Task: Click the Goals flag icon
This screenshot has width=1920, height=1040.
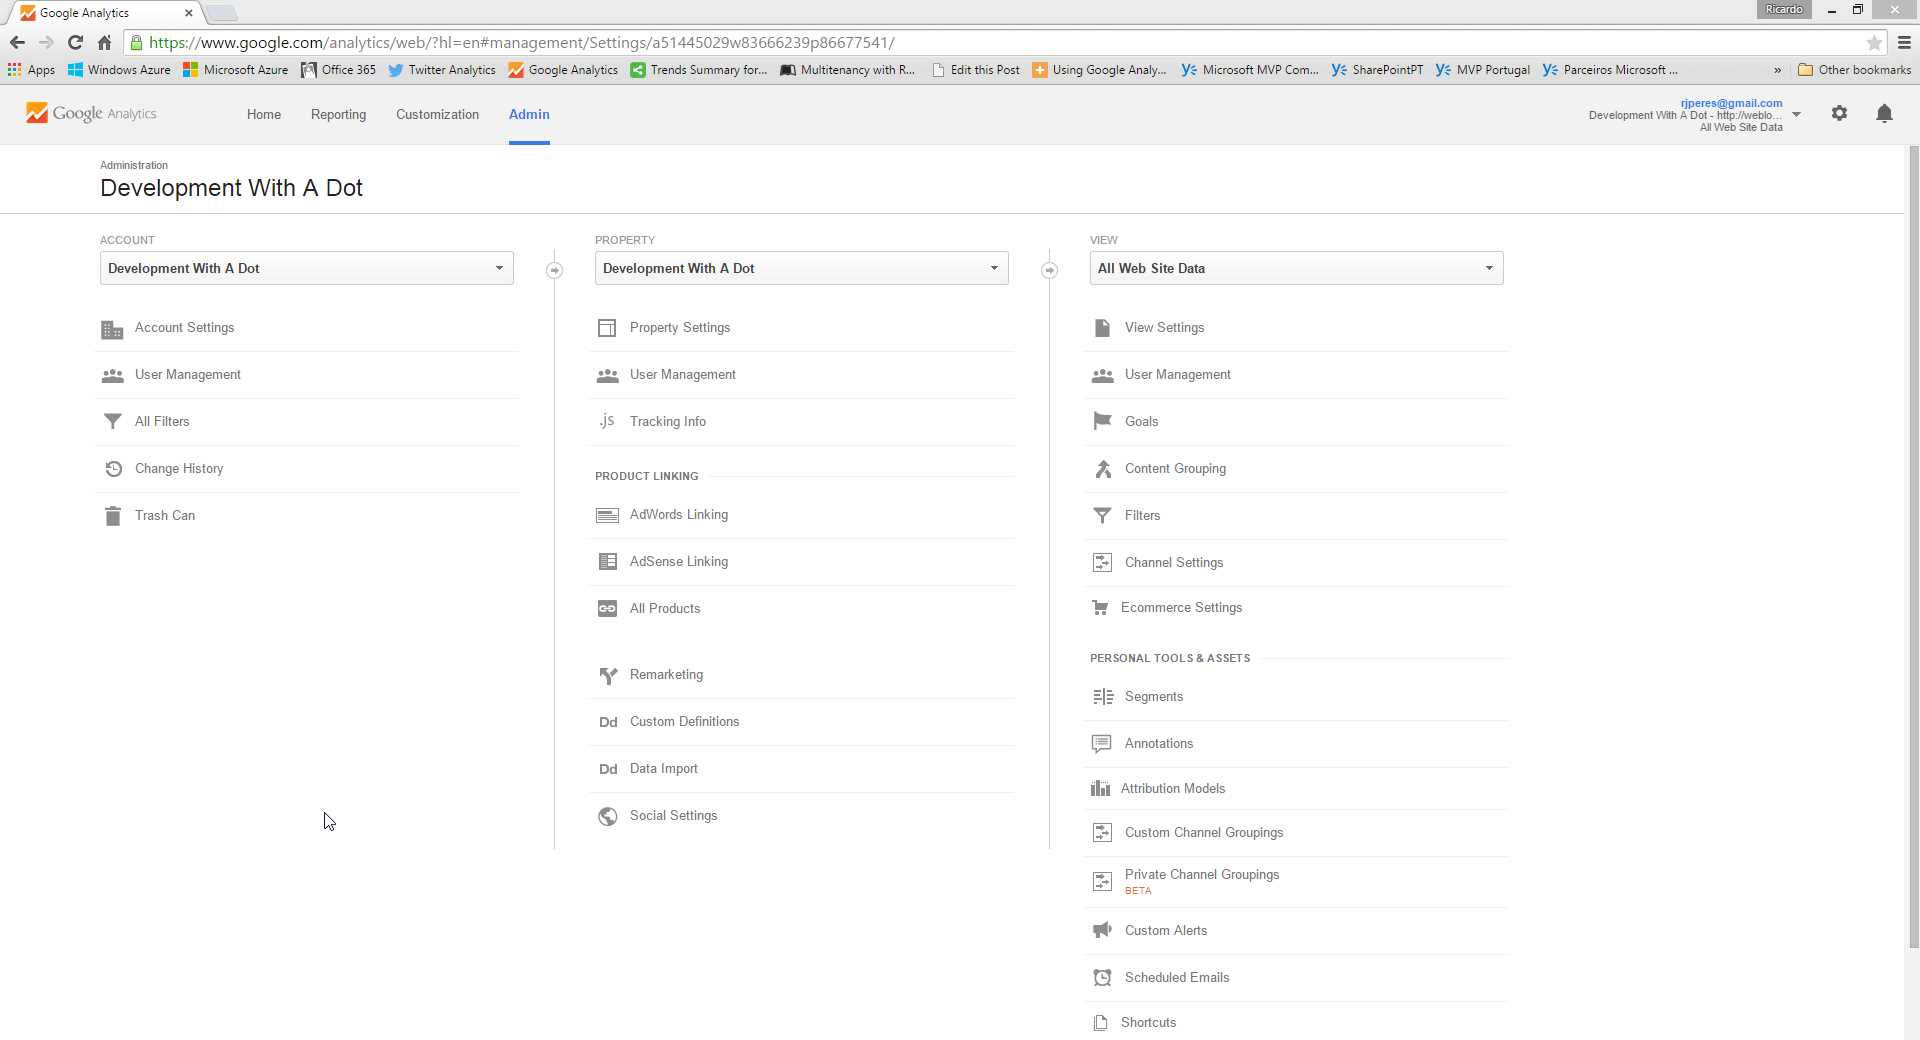Action: (1102, 421)
